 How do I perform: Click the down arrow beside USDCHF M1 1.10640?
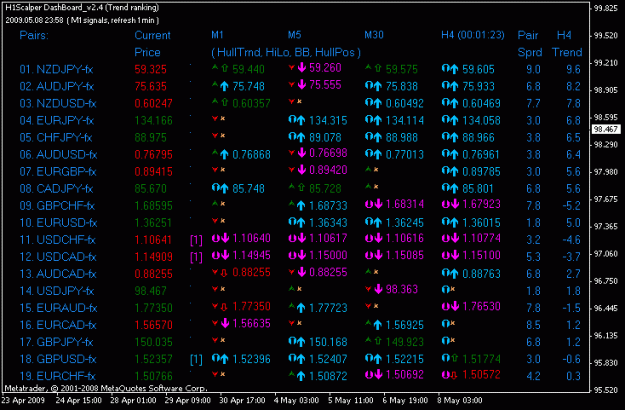[225, 238]
